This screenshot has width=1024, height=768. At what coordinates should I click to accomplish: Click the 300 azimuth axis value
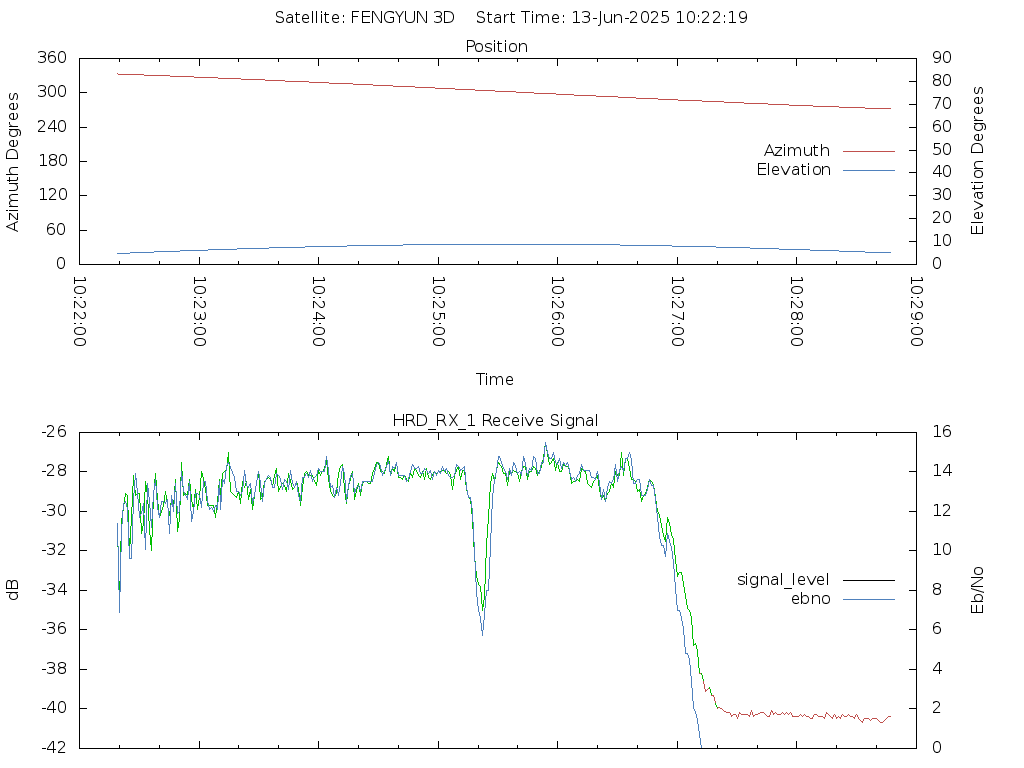(52, 92)
